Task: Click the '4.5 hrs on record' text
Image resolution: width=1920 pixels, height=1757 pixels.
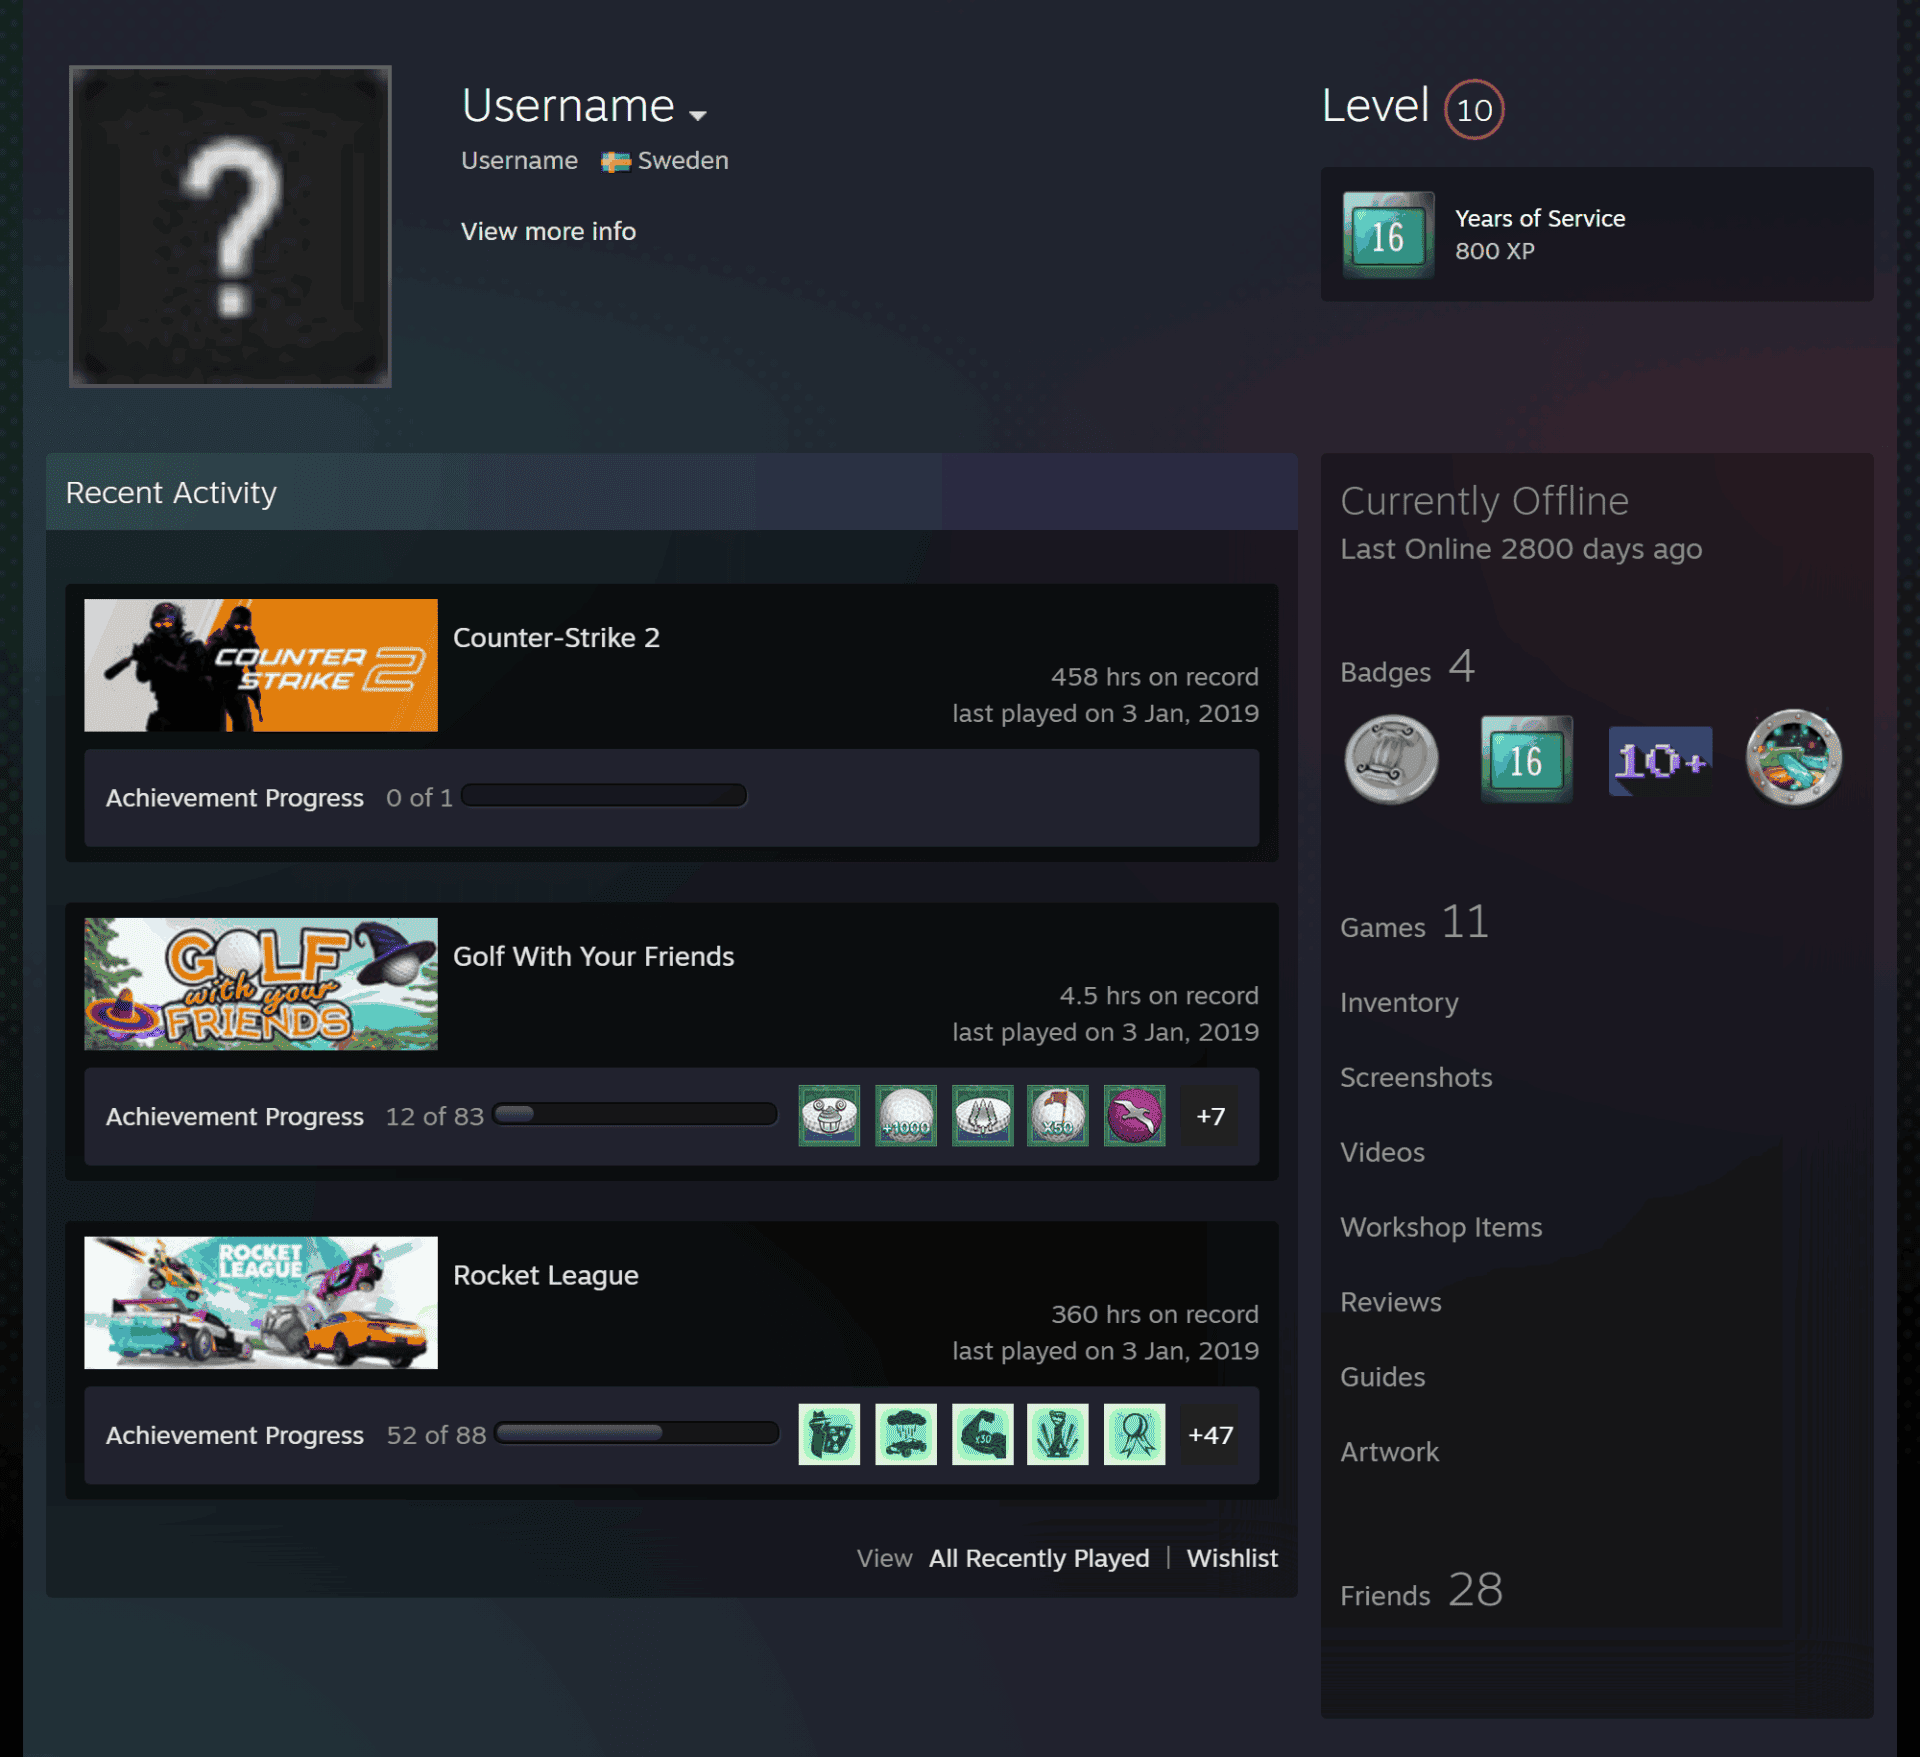Action: [x=1159, y=996]
